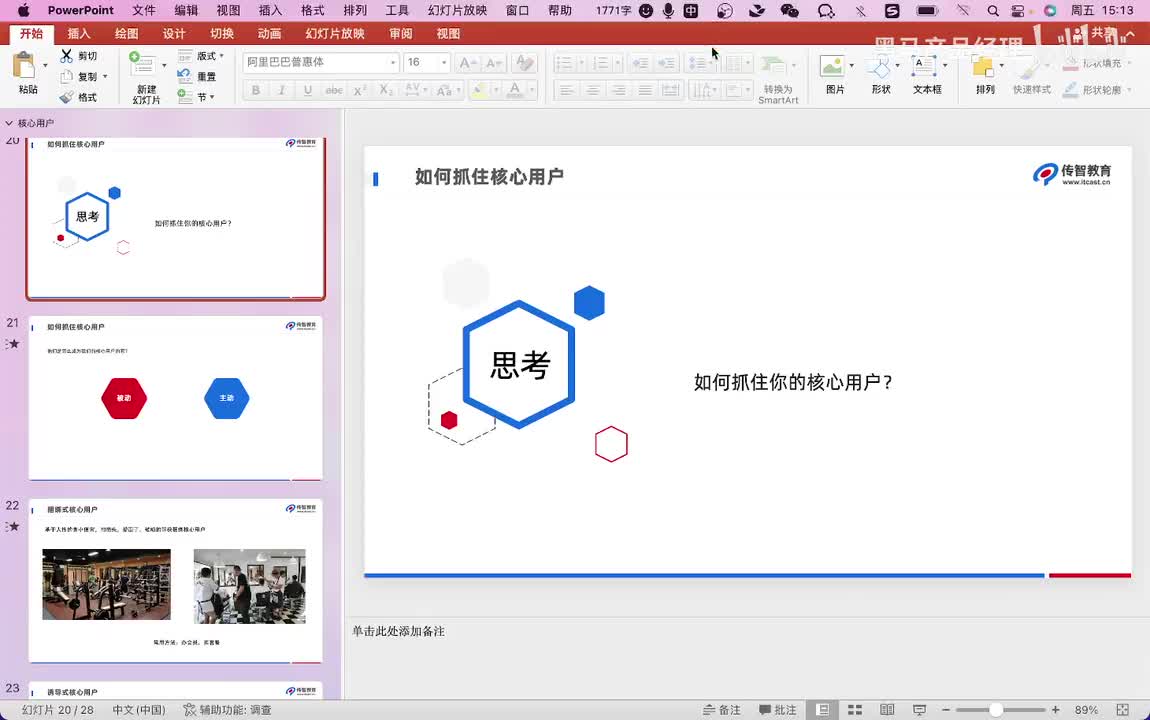
Task: Click the decrease indent icon
Action: [640, 63]
